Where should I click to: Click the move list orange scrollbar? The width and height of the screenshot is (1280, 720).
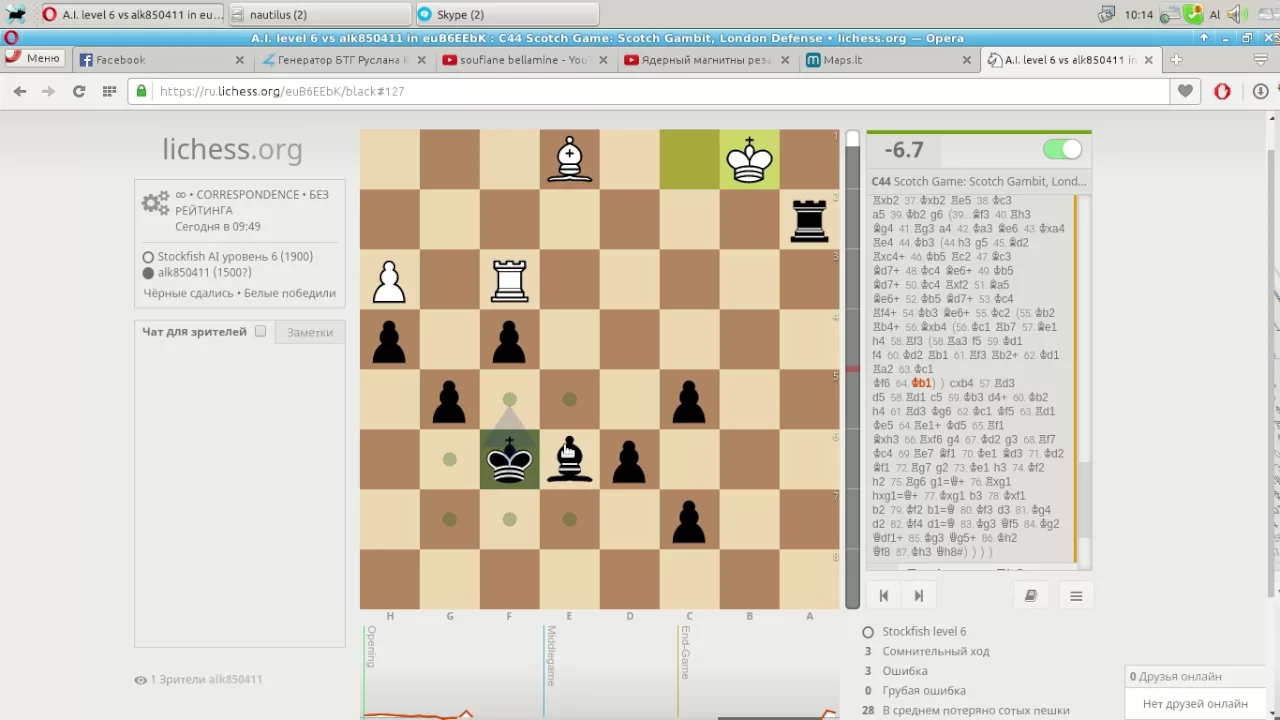pos(1077,378)
